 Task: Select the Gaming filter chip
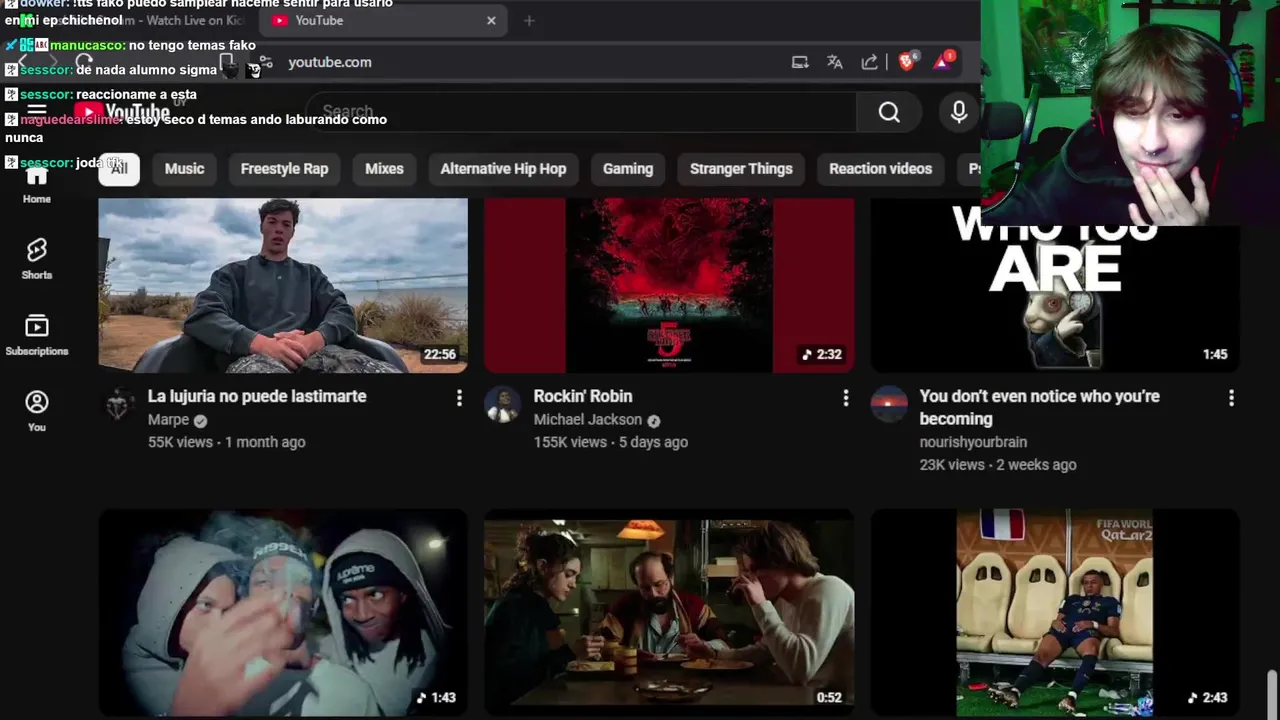tap(628, 168)
